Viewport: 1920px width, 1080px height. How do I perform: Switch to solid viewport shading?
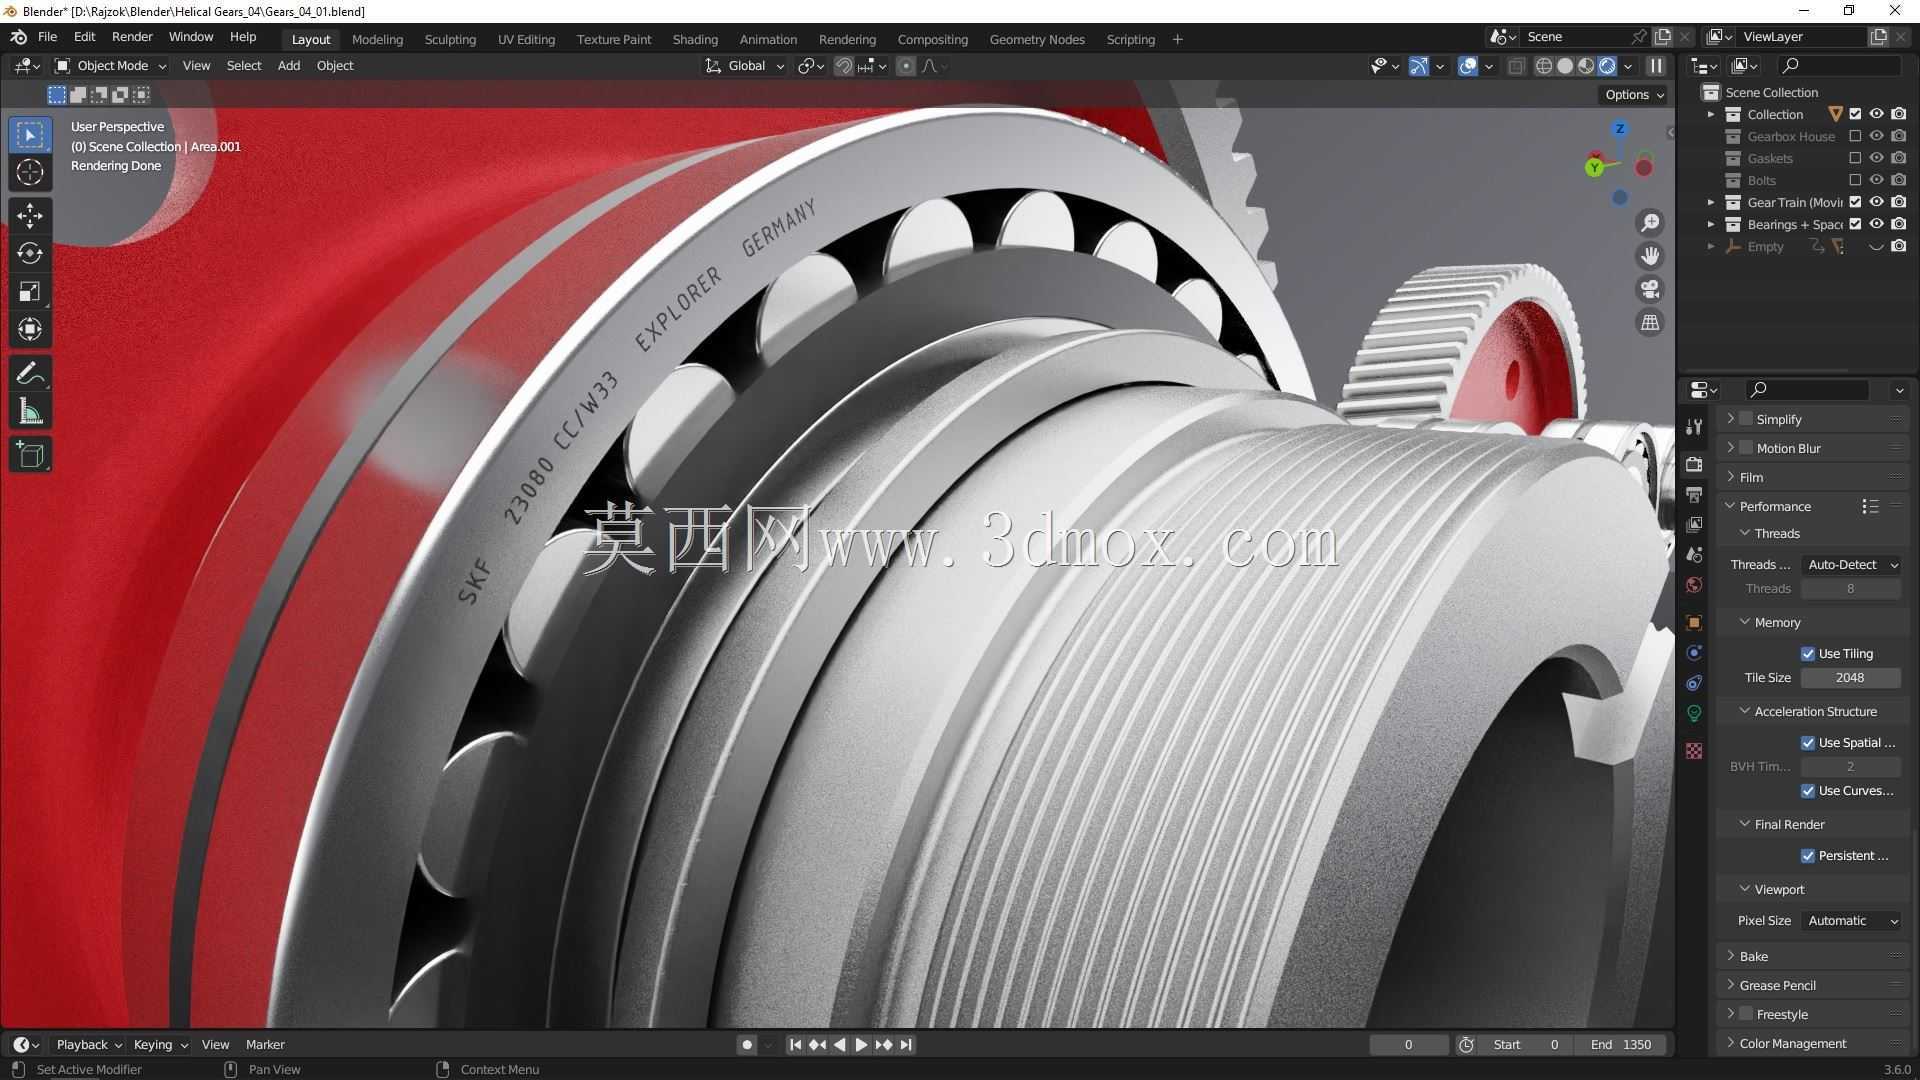pyautogui.click(x=1565, y=66)
